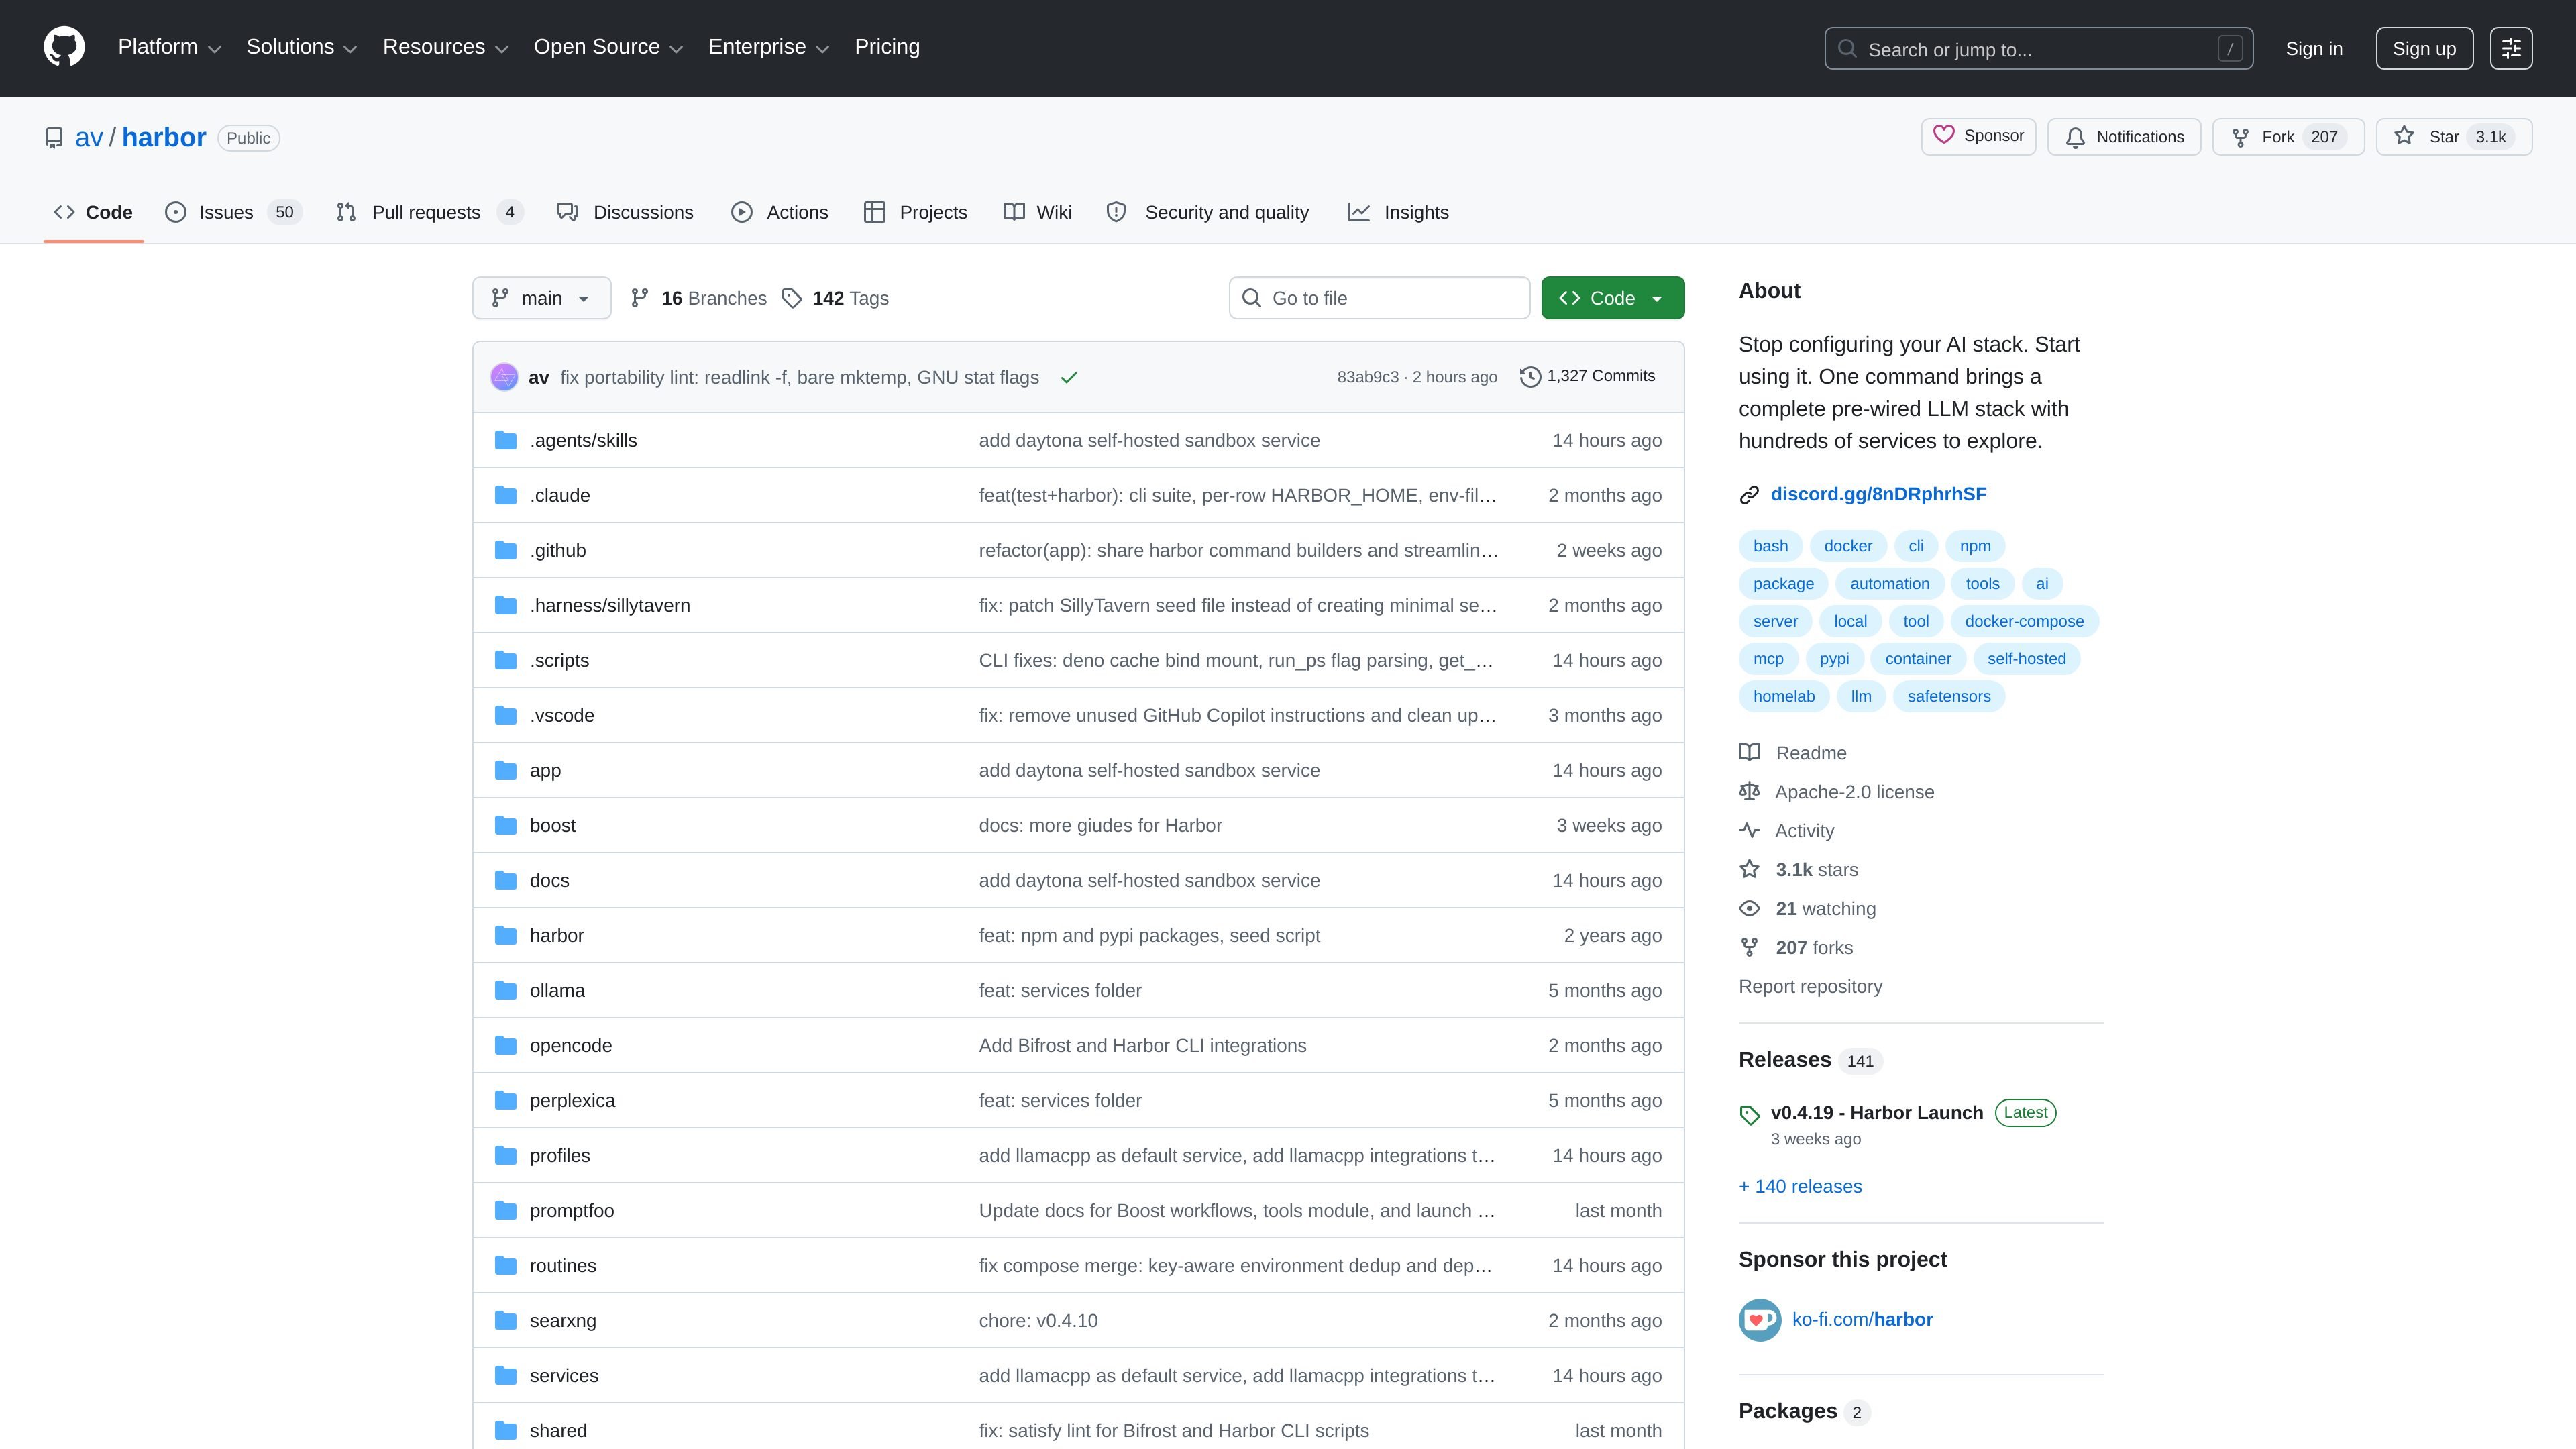Open the av owner link in repo title
The image size is (2576, 1449).
click(89, 138)
